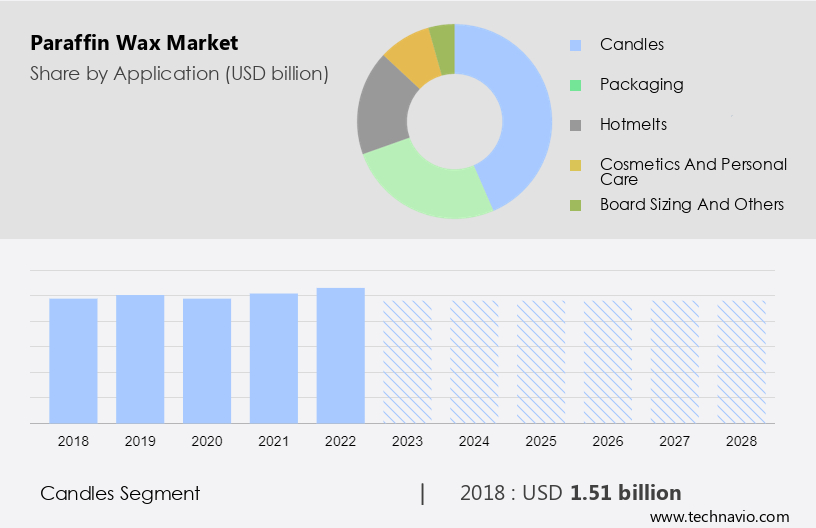Click the 2022 solid bar
816x528 pixels.
click(340, 355)
